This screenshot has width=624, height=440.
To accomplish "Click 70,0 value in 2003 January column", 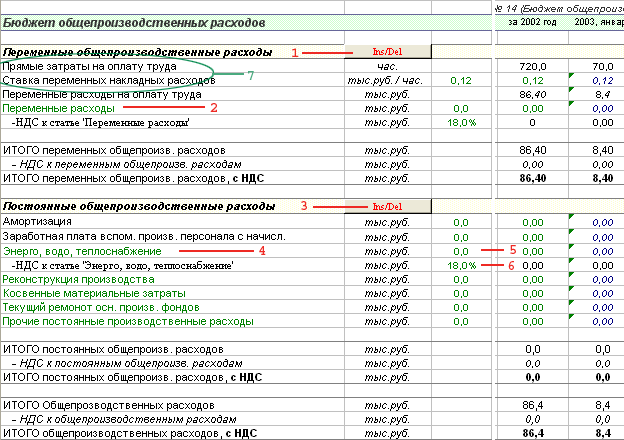I will click(x=603, y=66).
